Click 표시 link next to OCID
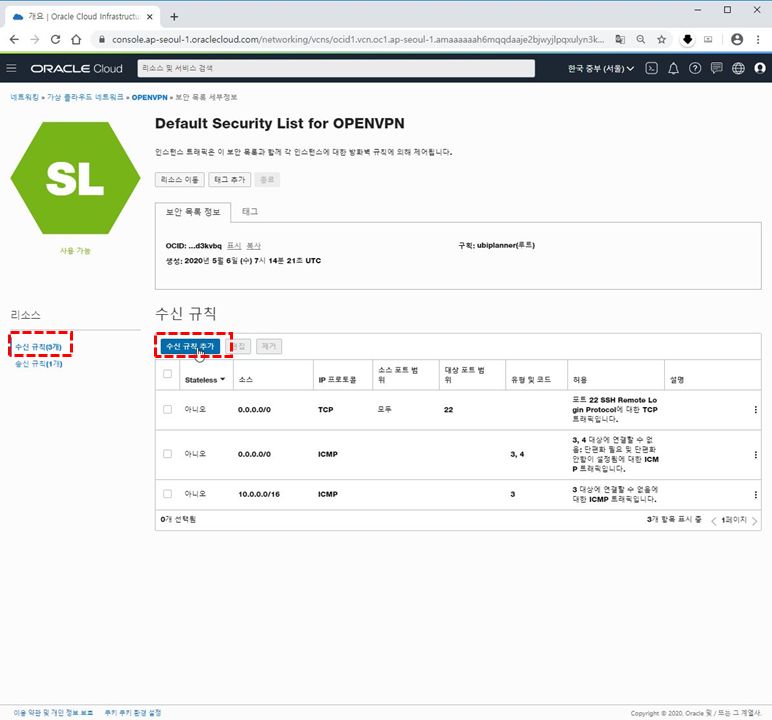This screenshot has width=772, height=720. coord(234,246)
